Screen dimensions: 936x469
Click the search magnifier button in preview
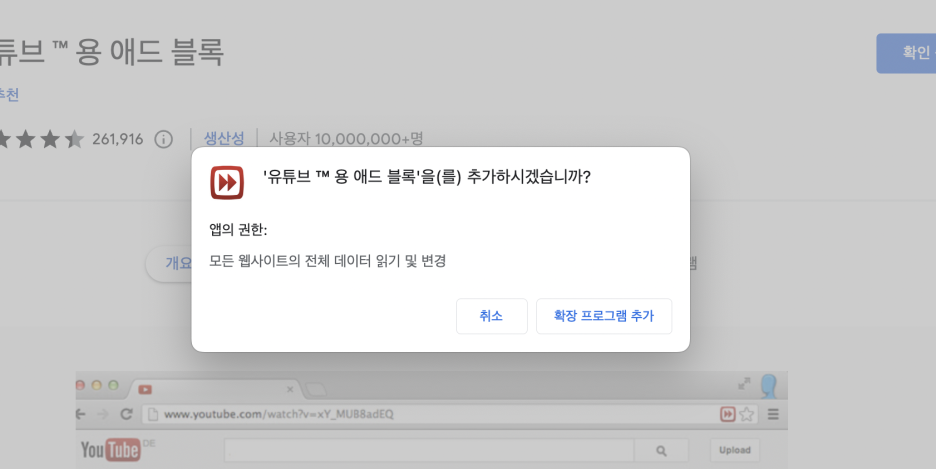661,451
